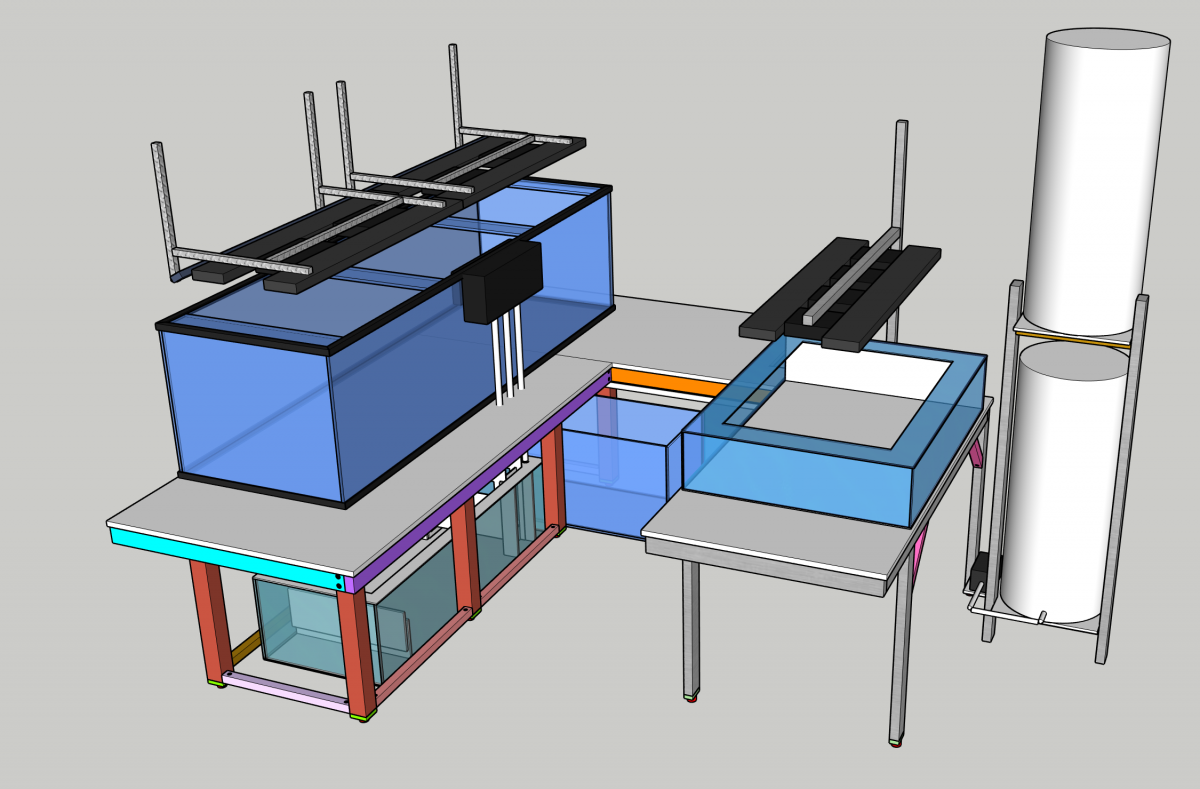The height and width of the screenshot is (789, 1200).
Task: Select the cyan front beam of the stand
Action: [x=227, y=558]
